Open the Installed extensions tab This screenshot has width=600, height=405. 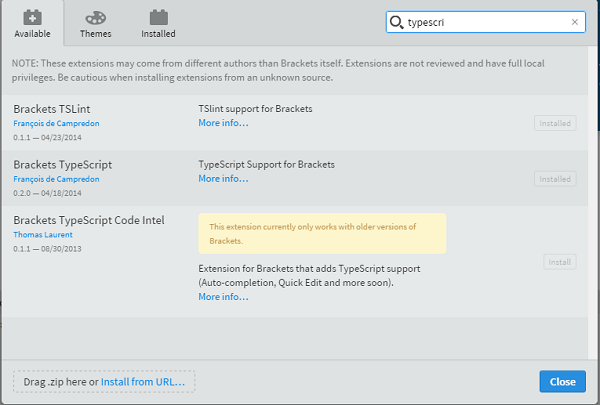click(158, 23)
